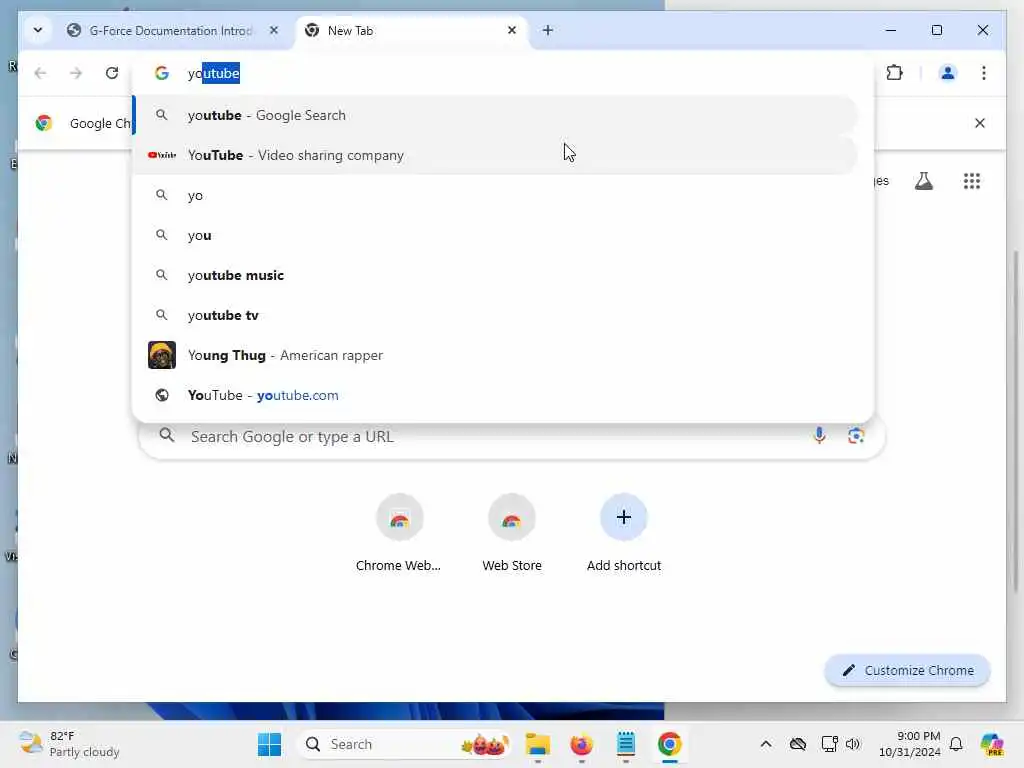This screenshot has width=1024, height=768.
Task: Open the Windows Start menu
Action: click(x=269, y=744)
